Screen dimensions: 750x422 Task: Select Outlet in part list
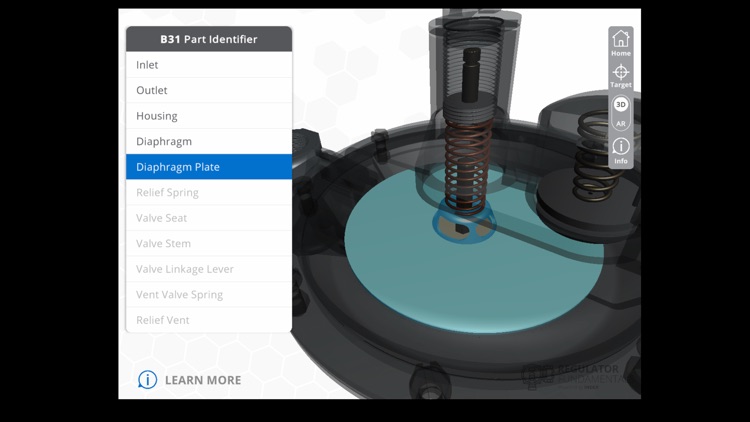click(x=209, y=90)
